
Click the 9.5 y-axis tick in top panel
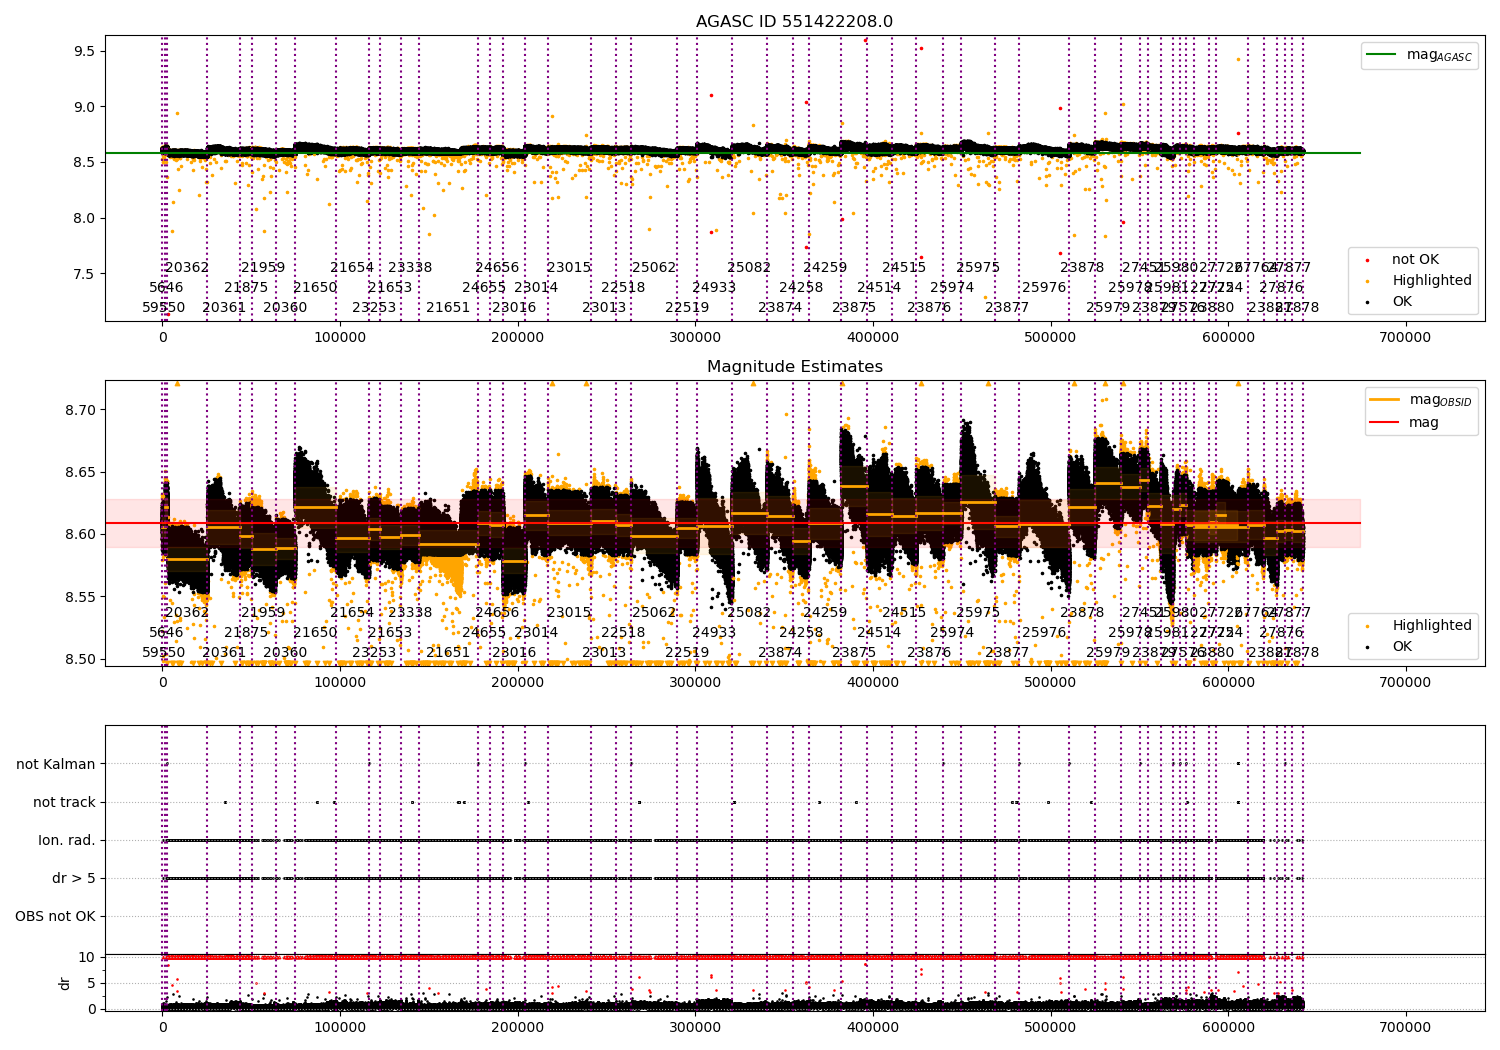coord(83,51)
